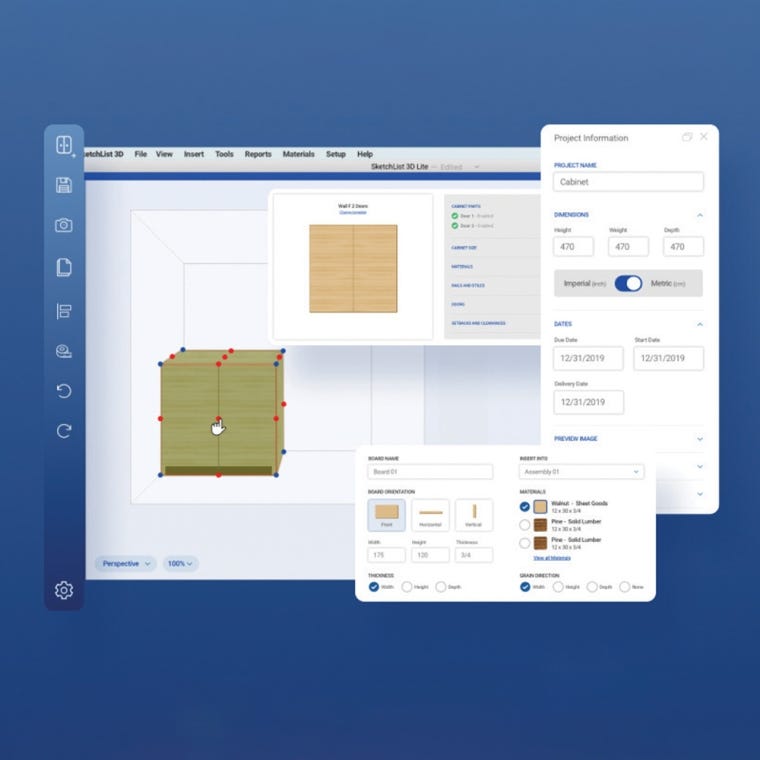Open settings with the gear icon

[64, 590]
